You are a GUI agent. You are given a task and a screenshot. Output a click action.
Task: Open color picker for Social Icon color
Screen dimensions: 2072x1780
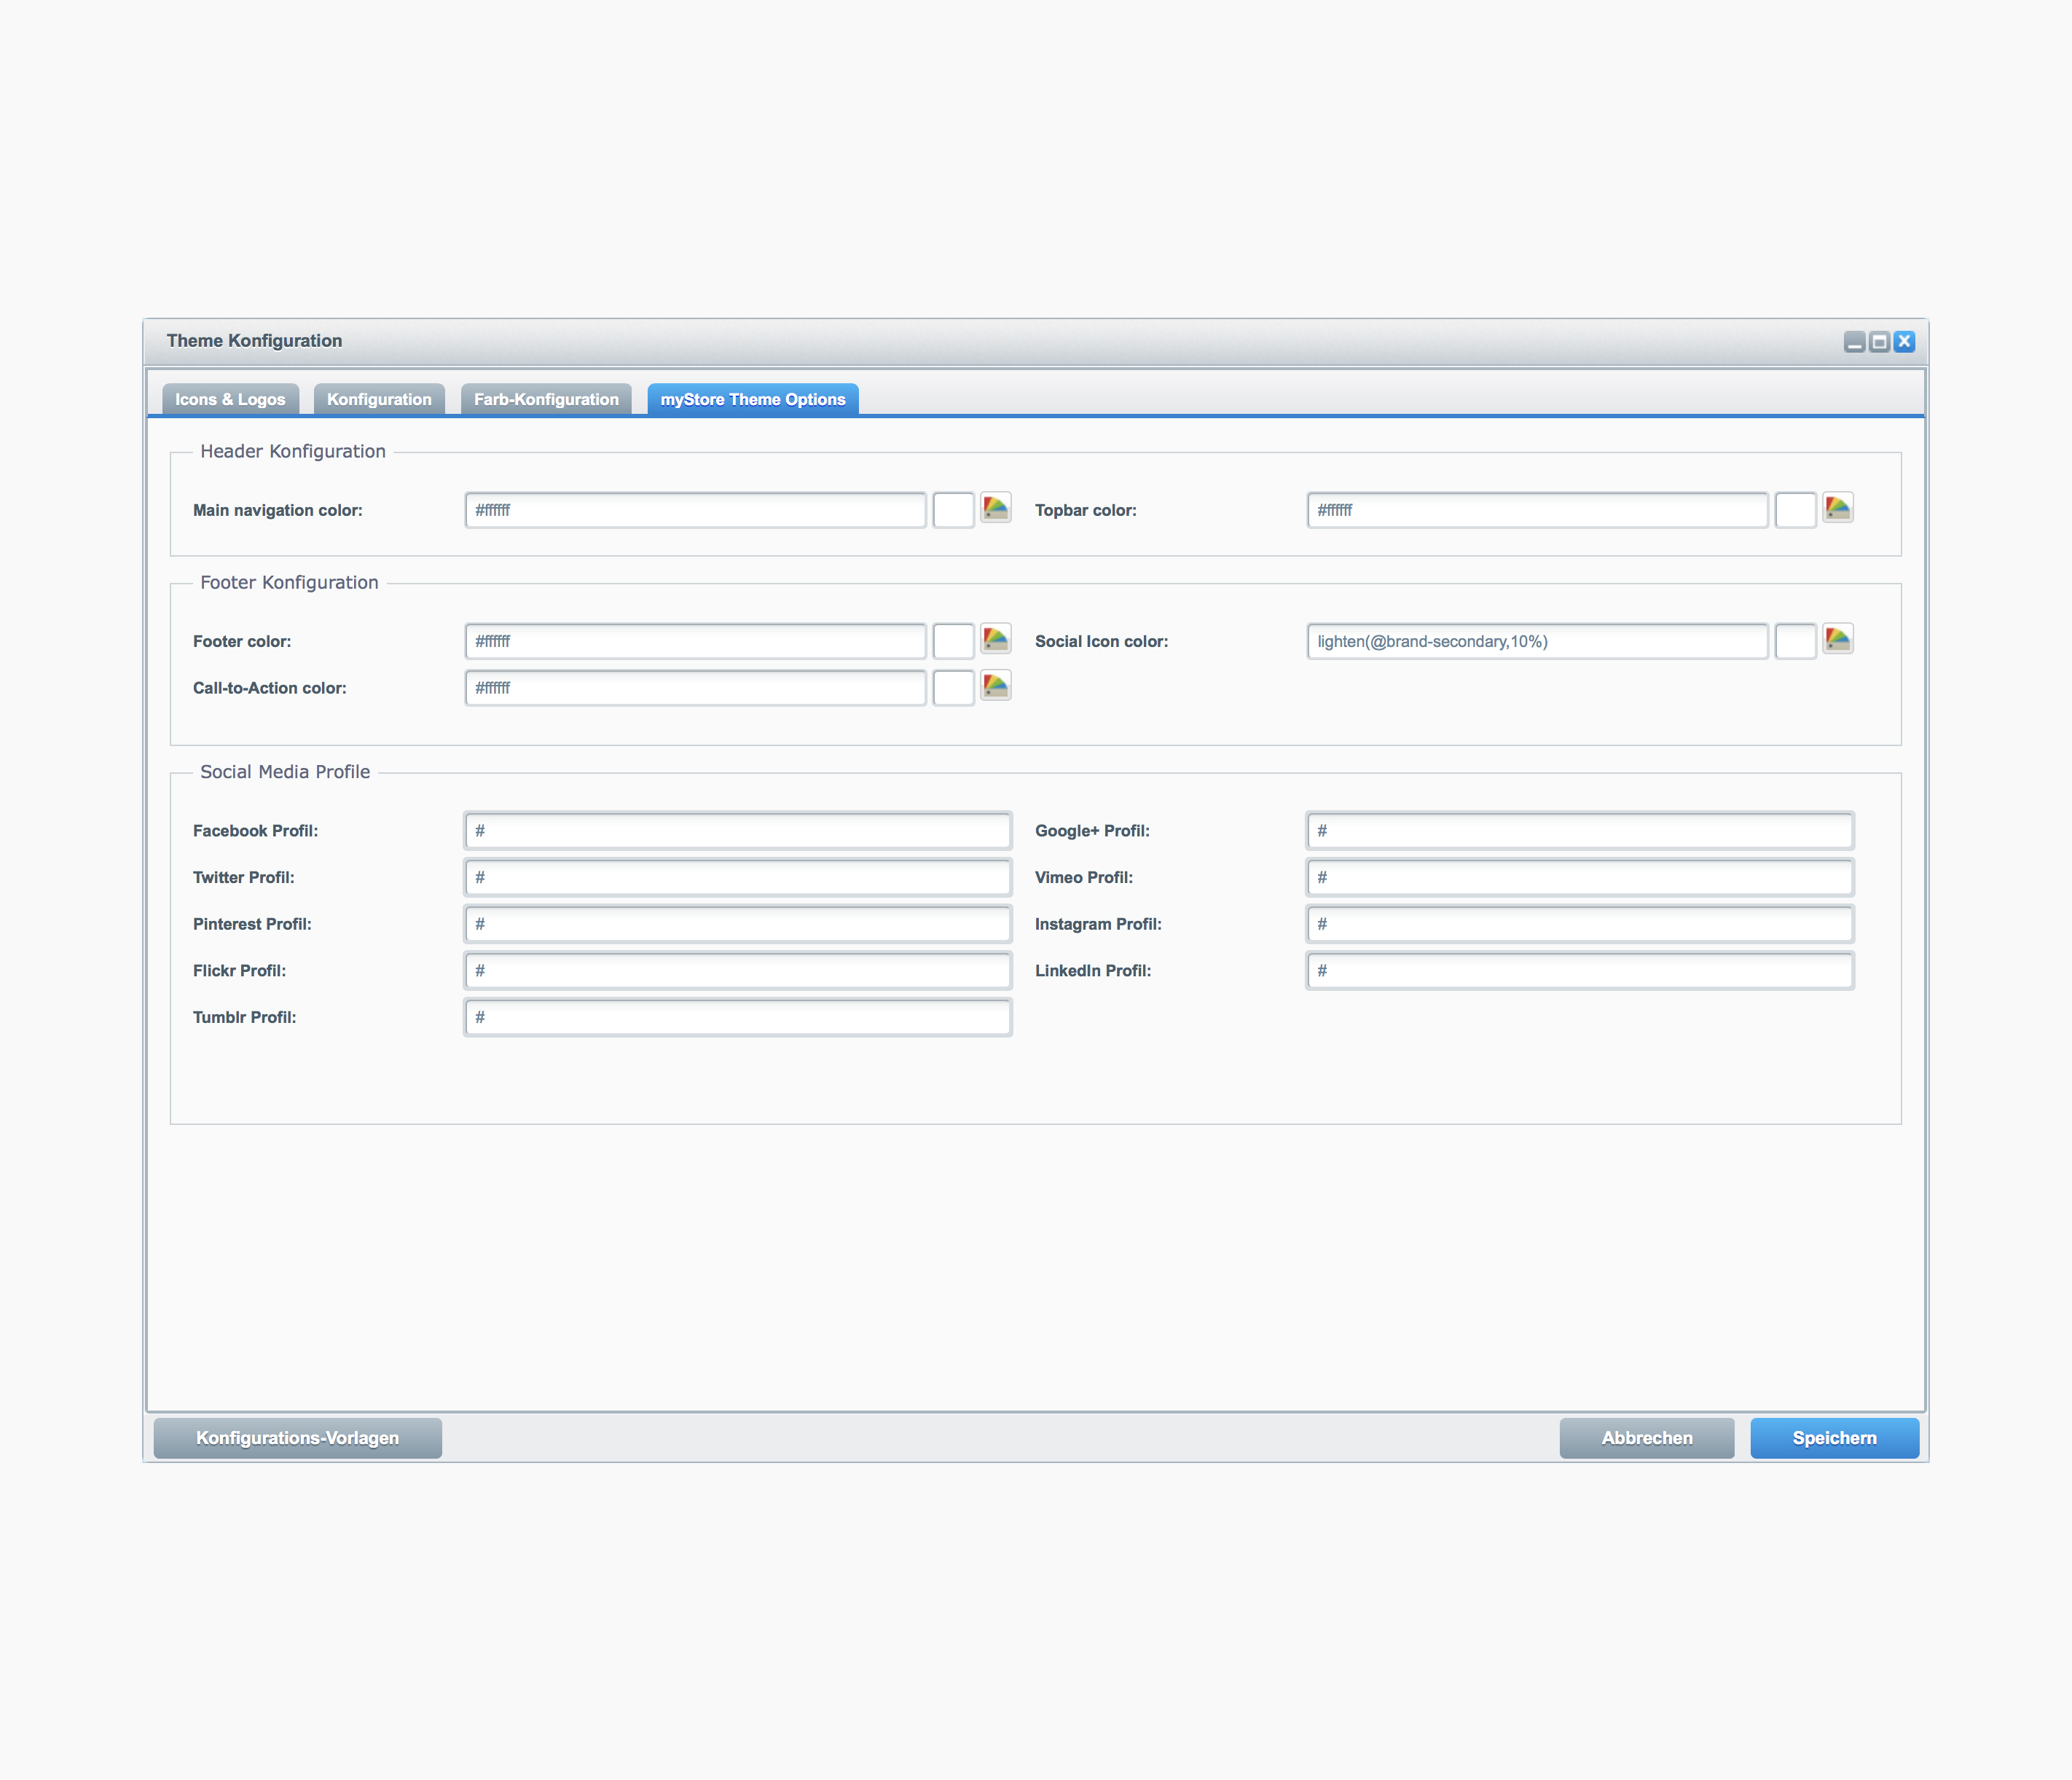pyautogui.click(x=1838, y=639)
